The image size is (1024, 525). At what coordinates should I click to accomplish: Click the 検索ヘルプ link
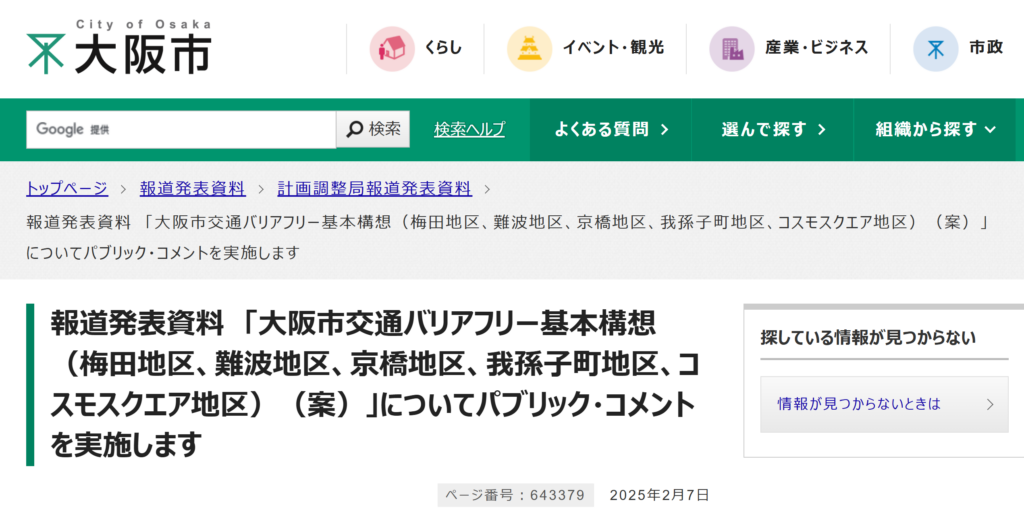point(469,129)
